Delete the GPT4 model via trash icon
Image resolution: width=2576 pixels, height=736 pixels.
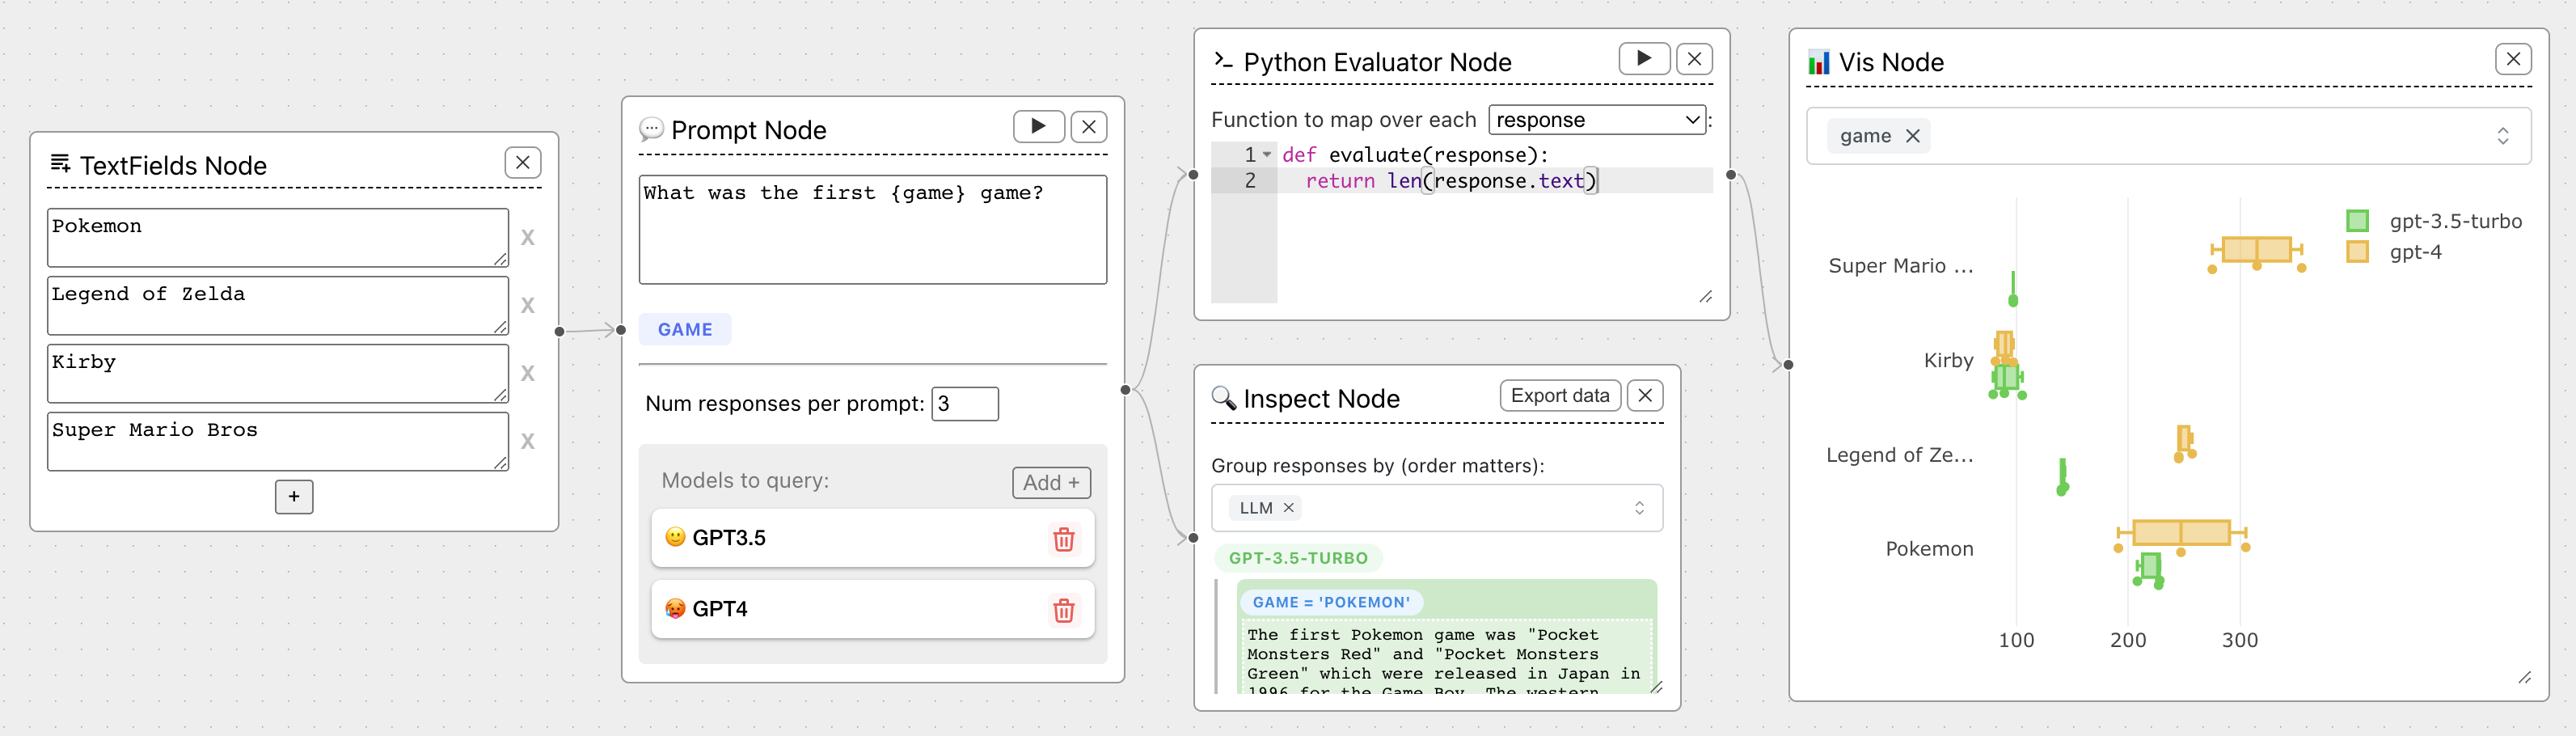coord(1064,609)
